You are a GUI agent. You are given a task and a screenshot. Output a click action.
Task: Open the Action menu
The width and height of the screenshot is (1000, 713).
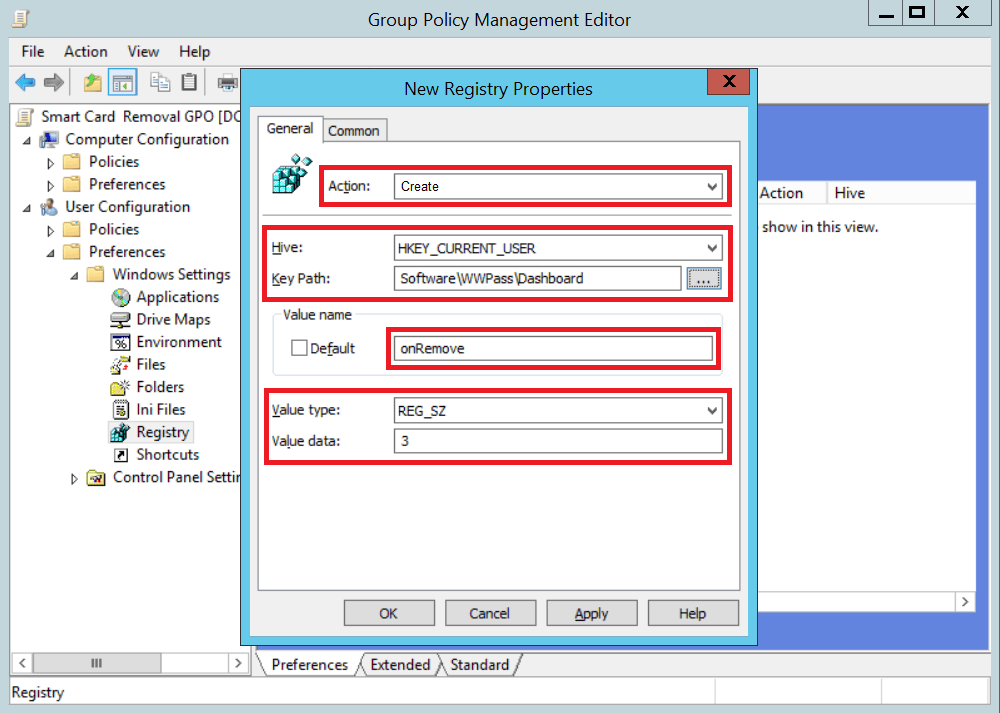point(85,51)
